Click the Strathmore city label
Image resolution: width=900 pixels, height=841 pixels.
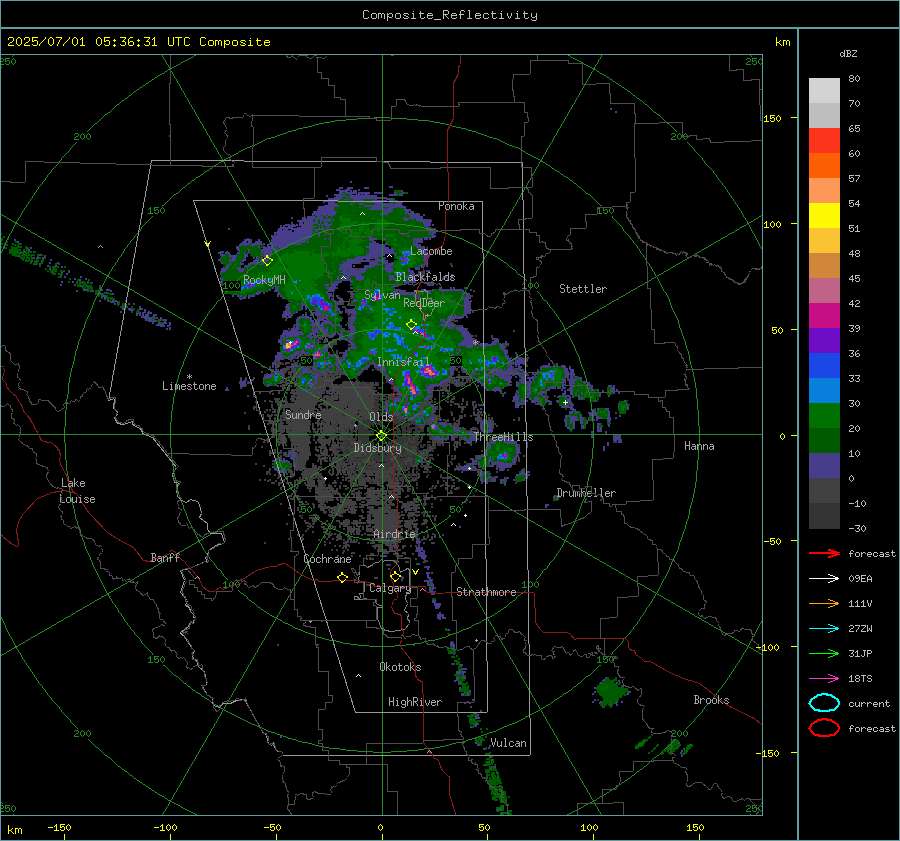[x=486, y=592]
